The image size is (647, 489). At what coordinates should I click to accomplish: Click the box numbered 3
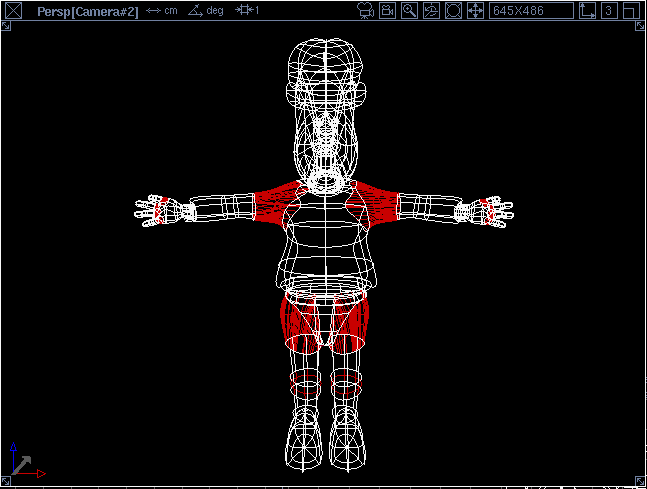(x=609, y=11)
